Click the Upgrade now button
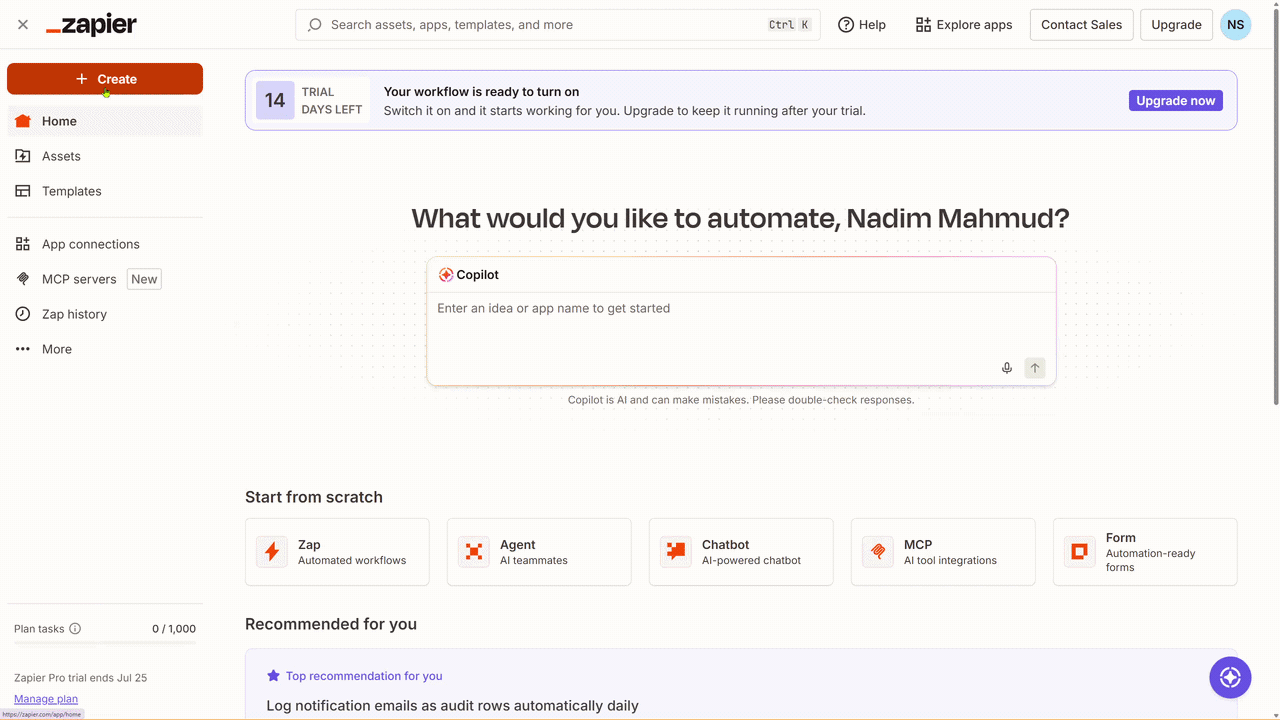Screen dimensions: 1280x720 [1176, 100]
